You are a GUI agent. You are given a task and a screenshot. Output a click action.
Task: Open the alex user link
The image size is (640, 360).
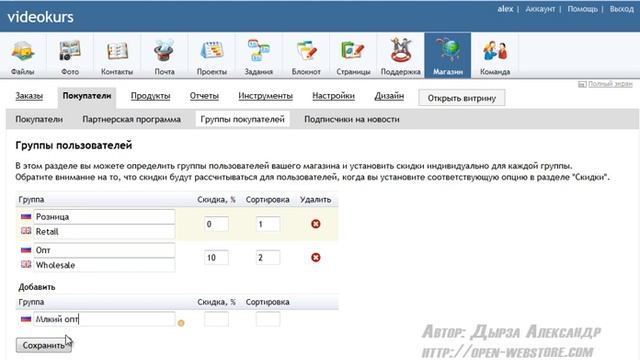tap(505, 9)
